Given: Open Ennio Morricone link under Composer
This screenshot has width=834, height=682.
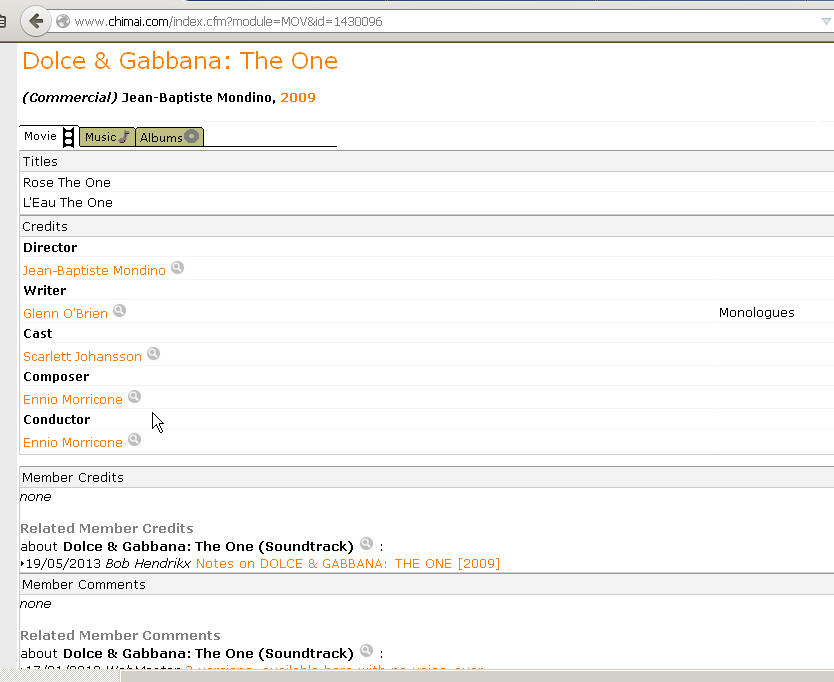Looking at the screenshot, I should pyautogui.click(x=73, y=400).
